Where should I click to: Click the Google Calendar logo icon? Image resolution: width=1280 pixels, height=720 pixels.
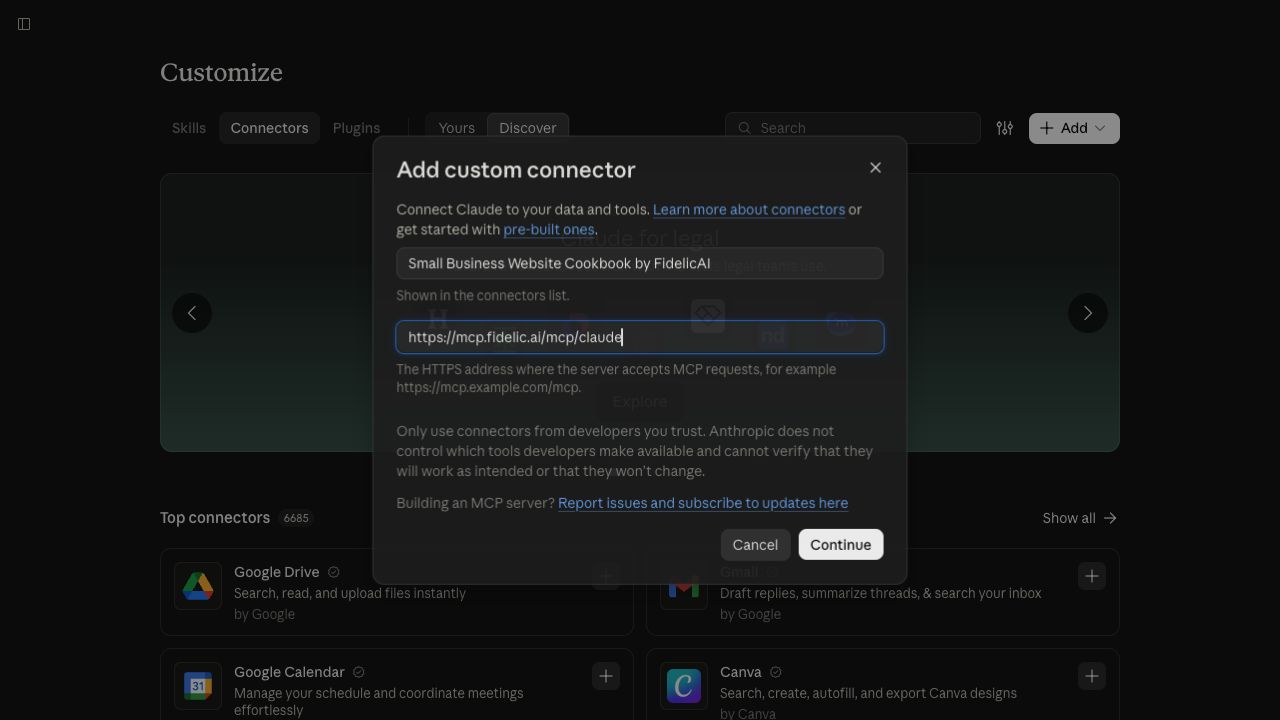click(x=198, y=686)
